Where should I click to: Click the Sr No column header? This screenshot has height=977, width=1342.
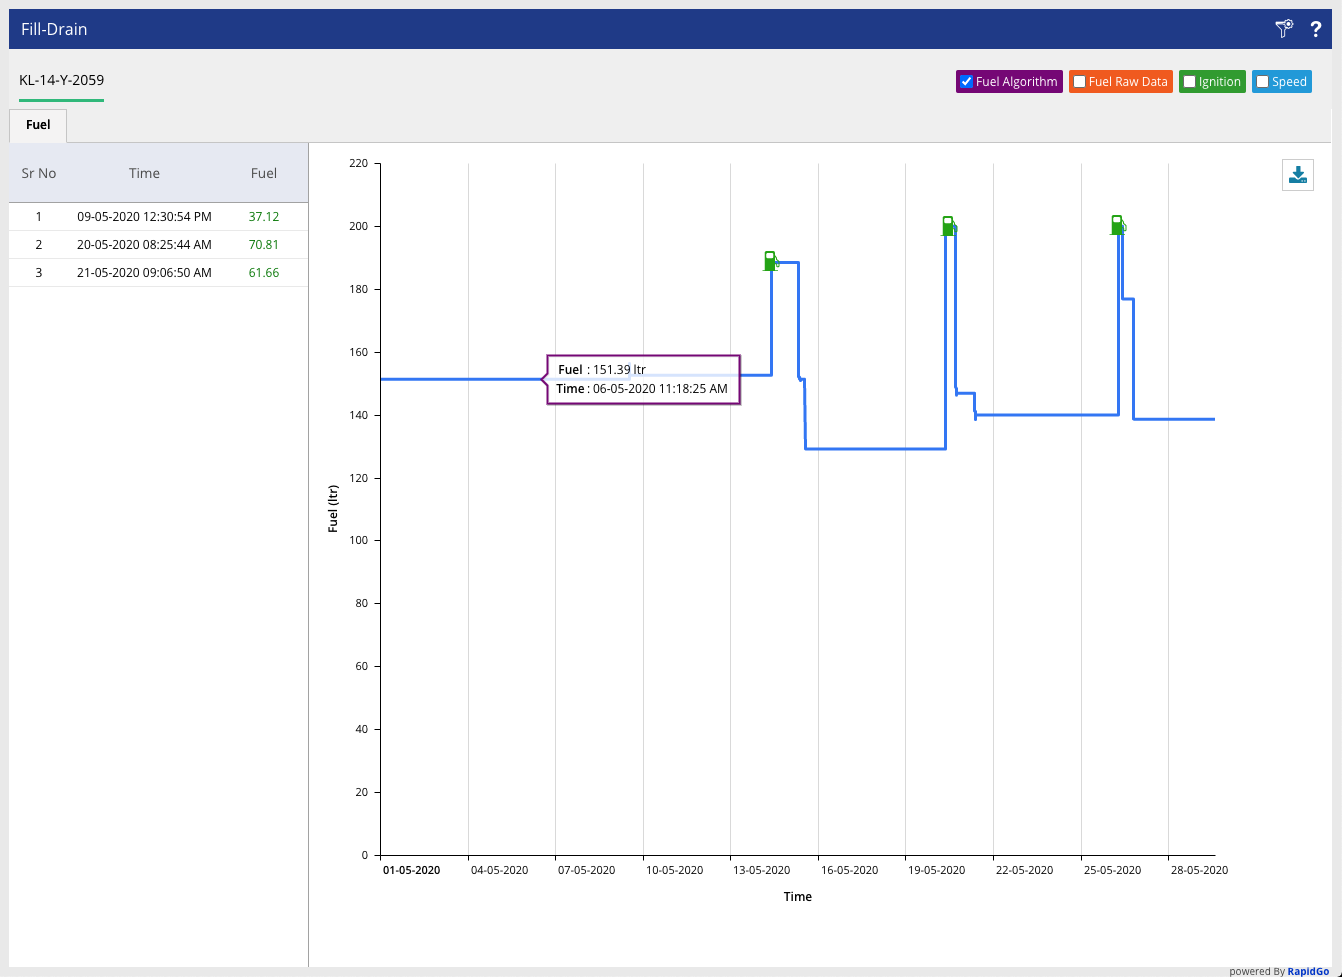pyautogui.click(x=38, y=173)
